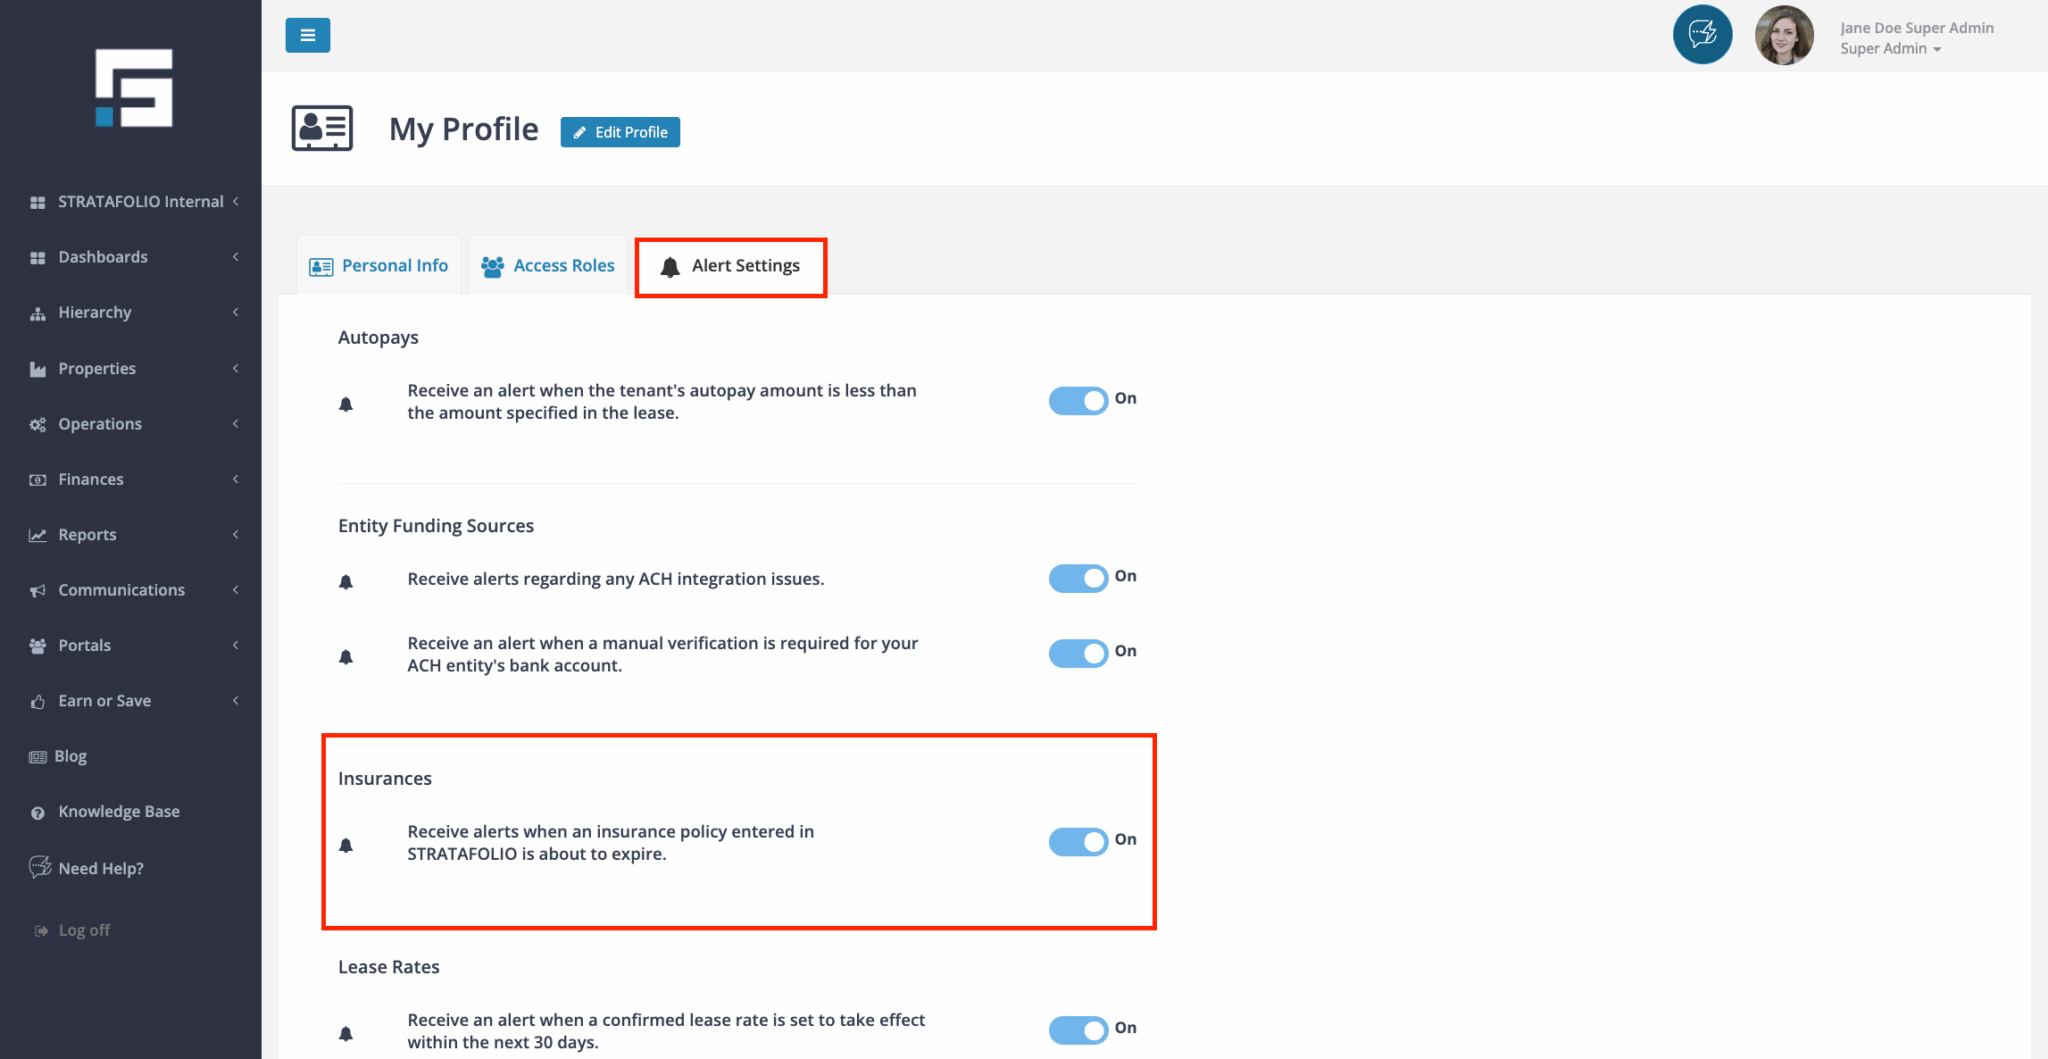Click the Edit Profile button

coord(620,132)
